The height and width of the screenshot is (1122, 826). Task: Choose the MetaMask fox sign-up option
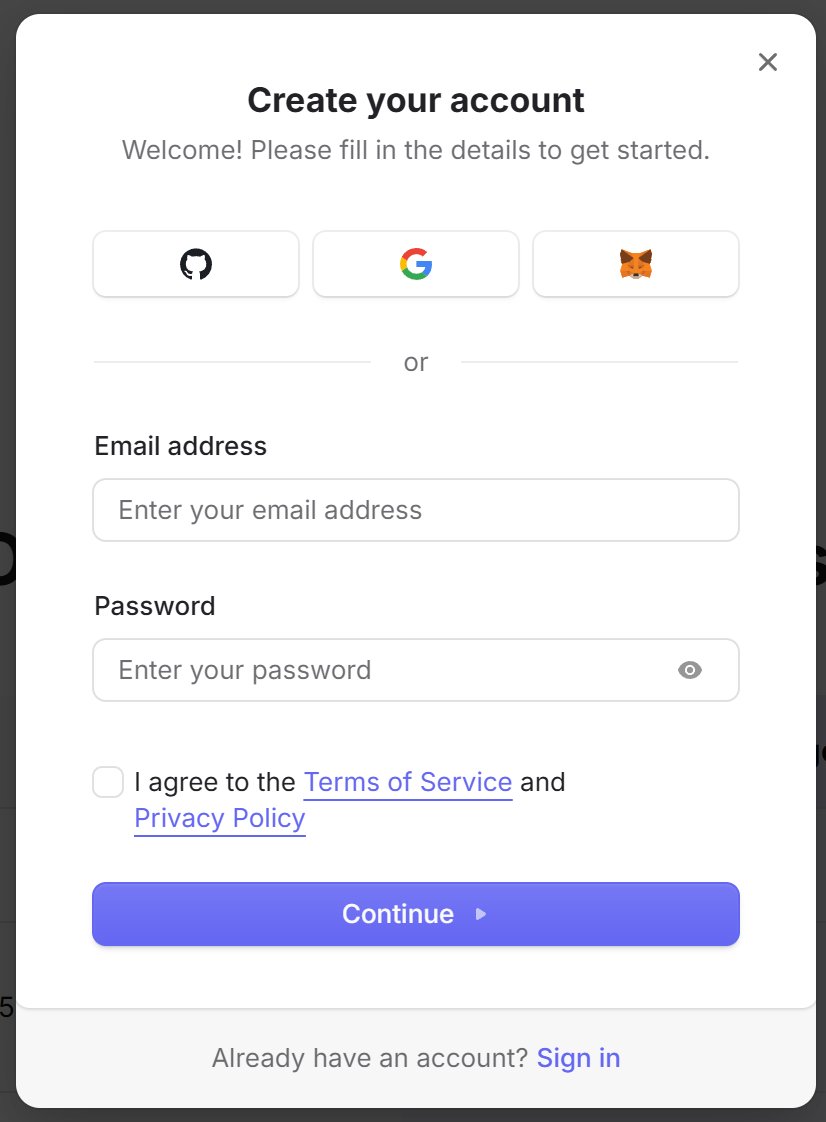coord(636,265)
